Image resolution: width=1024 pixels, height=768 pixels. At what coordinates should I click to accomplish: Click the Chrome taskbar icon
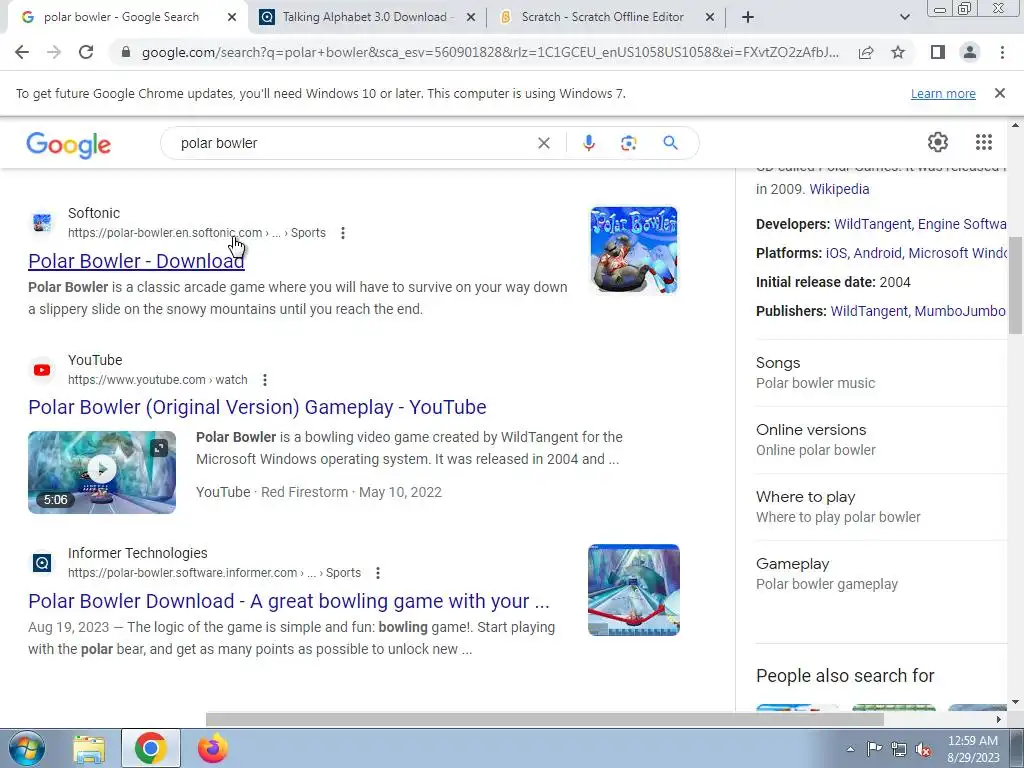(150, 748)
